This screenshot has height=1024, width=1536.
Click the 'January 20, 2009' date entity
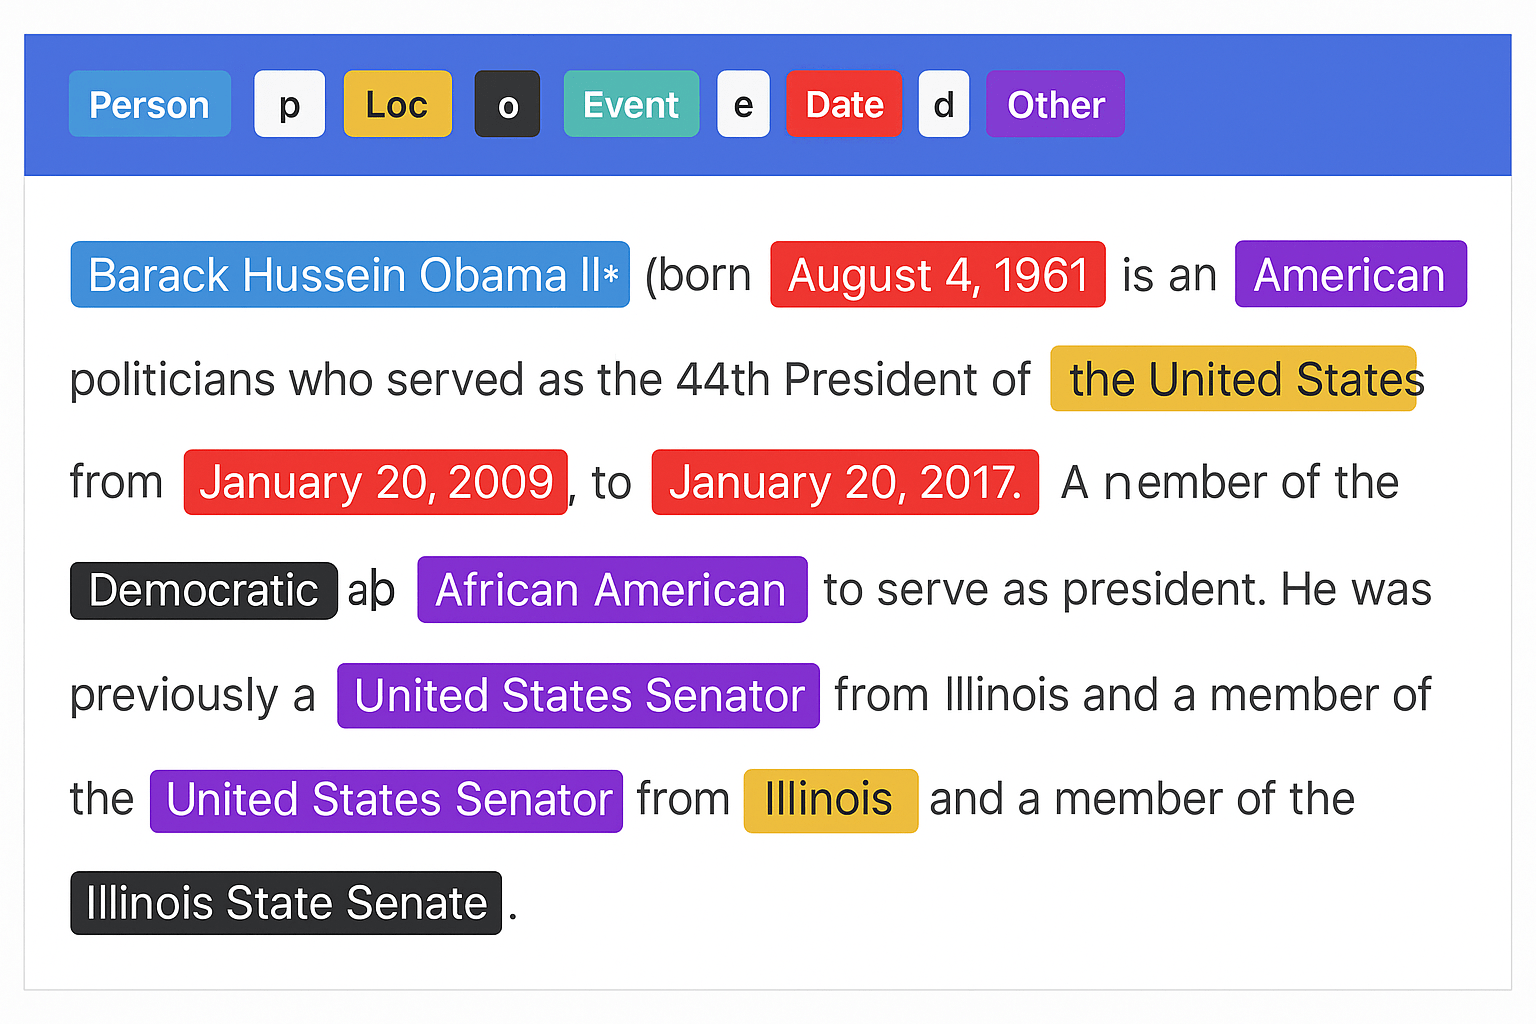click(375, 483)
